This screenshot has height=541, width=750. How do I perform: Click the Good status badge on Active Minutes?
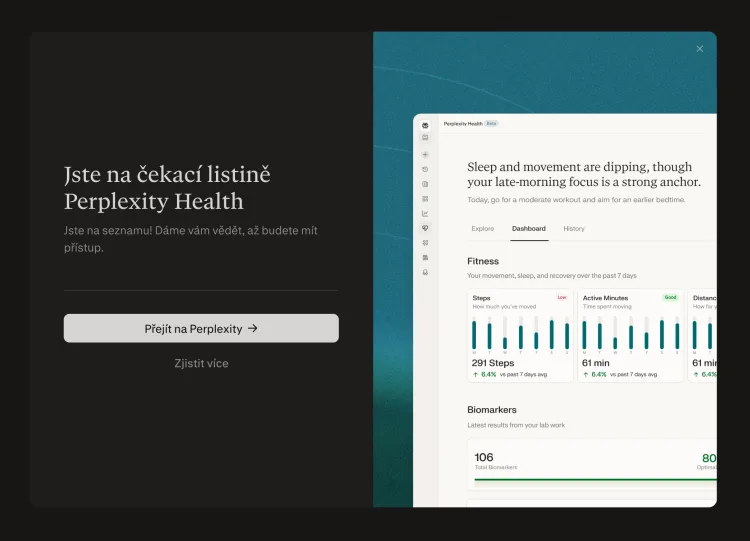(670, 297)
